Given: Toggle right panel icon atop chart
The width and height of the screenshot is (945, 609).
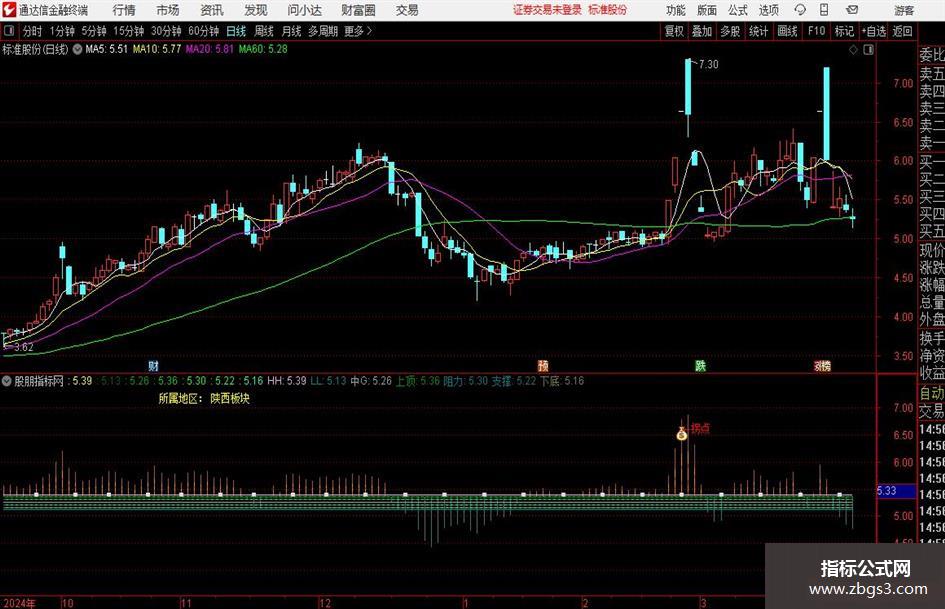Looking at the screenshot, I should pyautogui.click(x=868, y=50).
